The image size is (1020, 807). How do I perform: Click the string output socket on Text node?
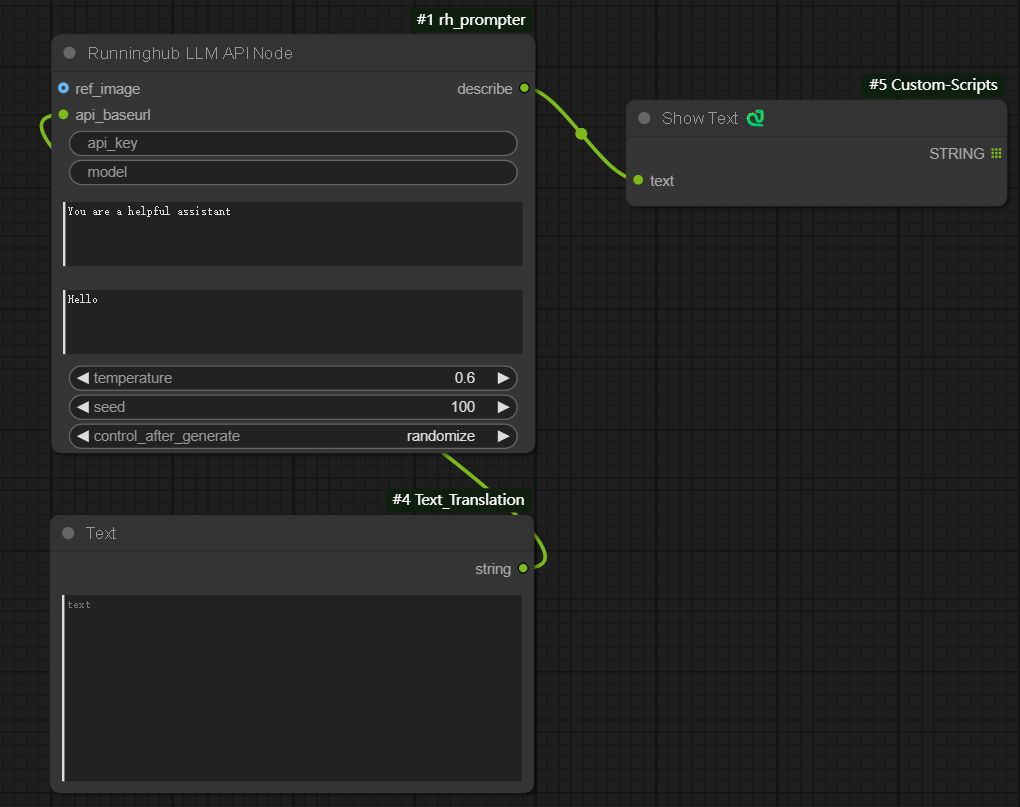point(524,568)
